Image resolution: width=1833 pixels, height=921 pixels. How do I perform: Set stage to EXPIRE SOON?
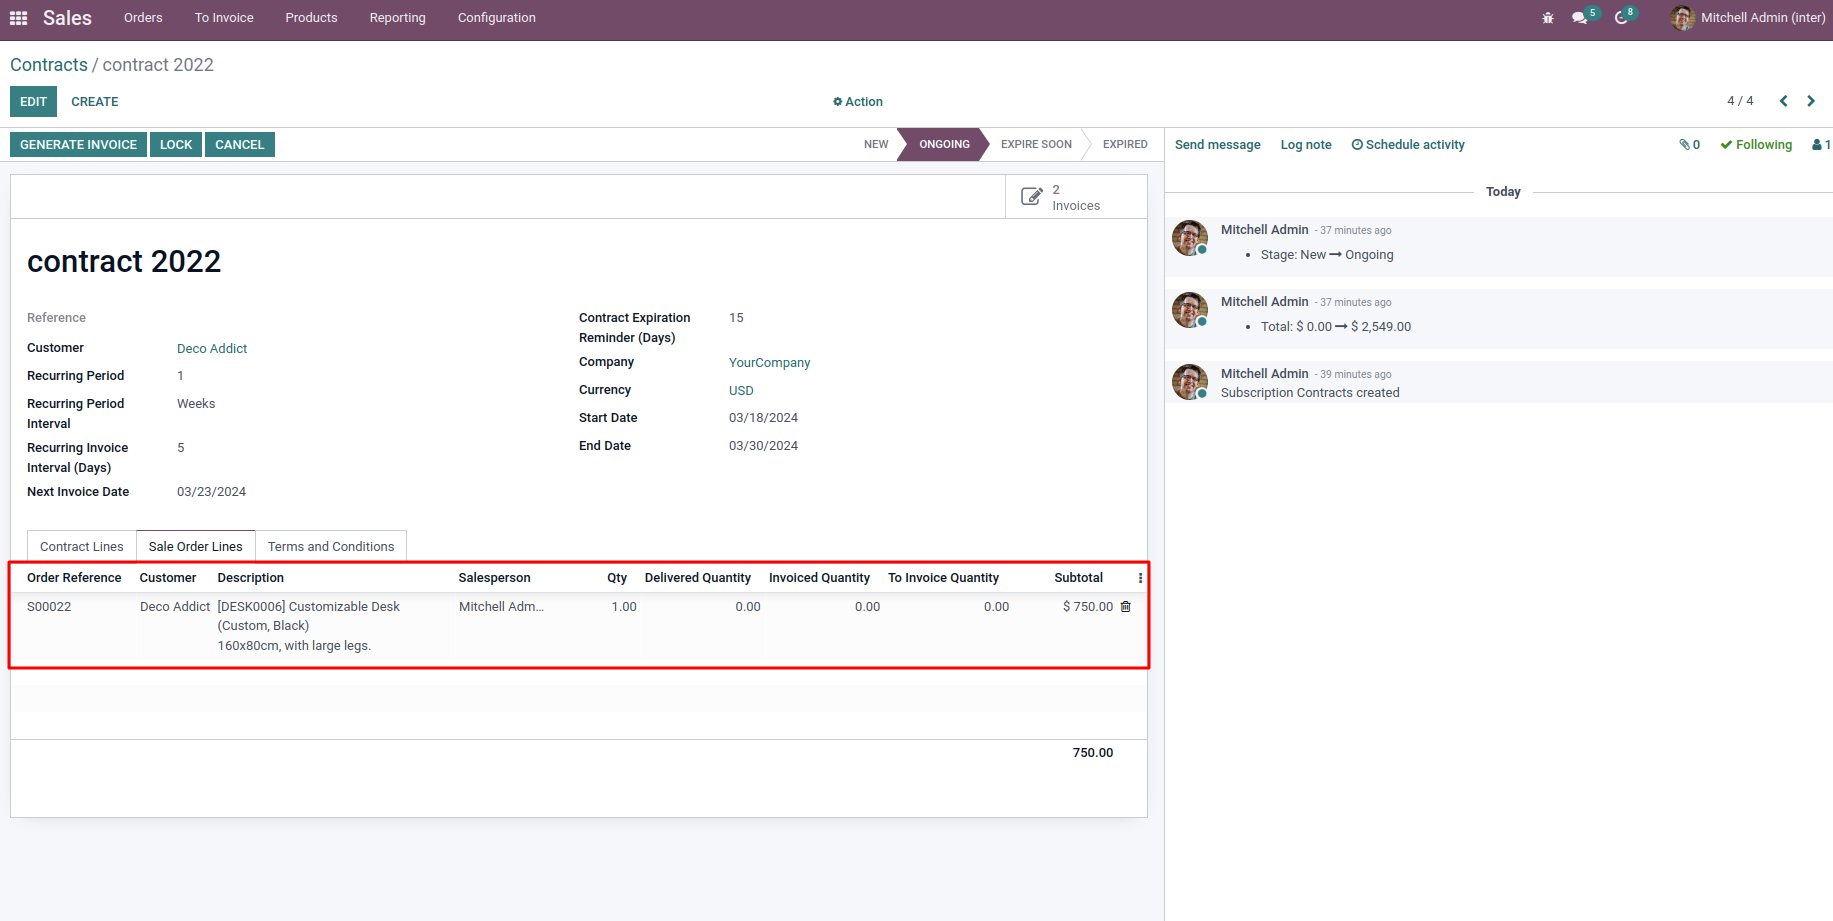pyautogui.click(x=1036, y=145)
